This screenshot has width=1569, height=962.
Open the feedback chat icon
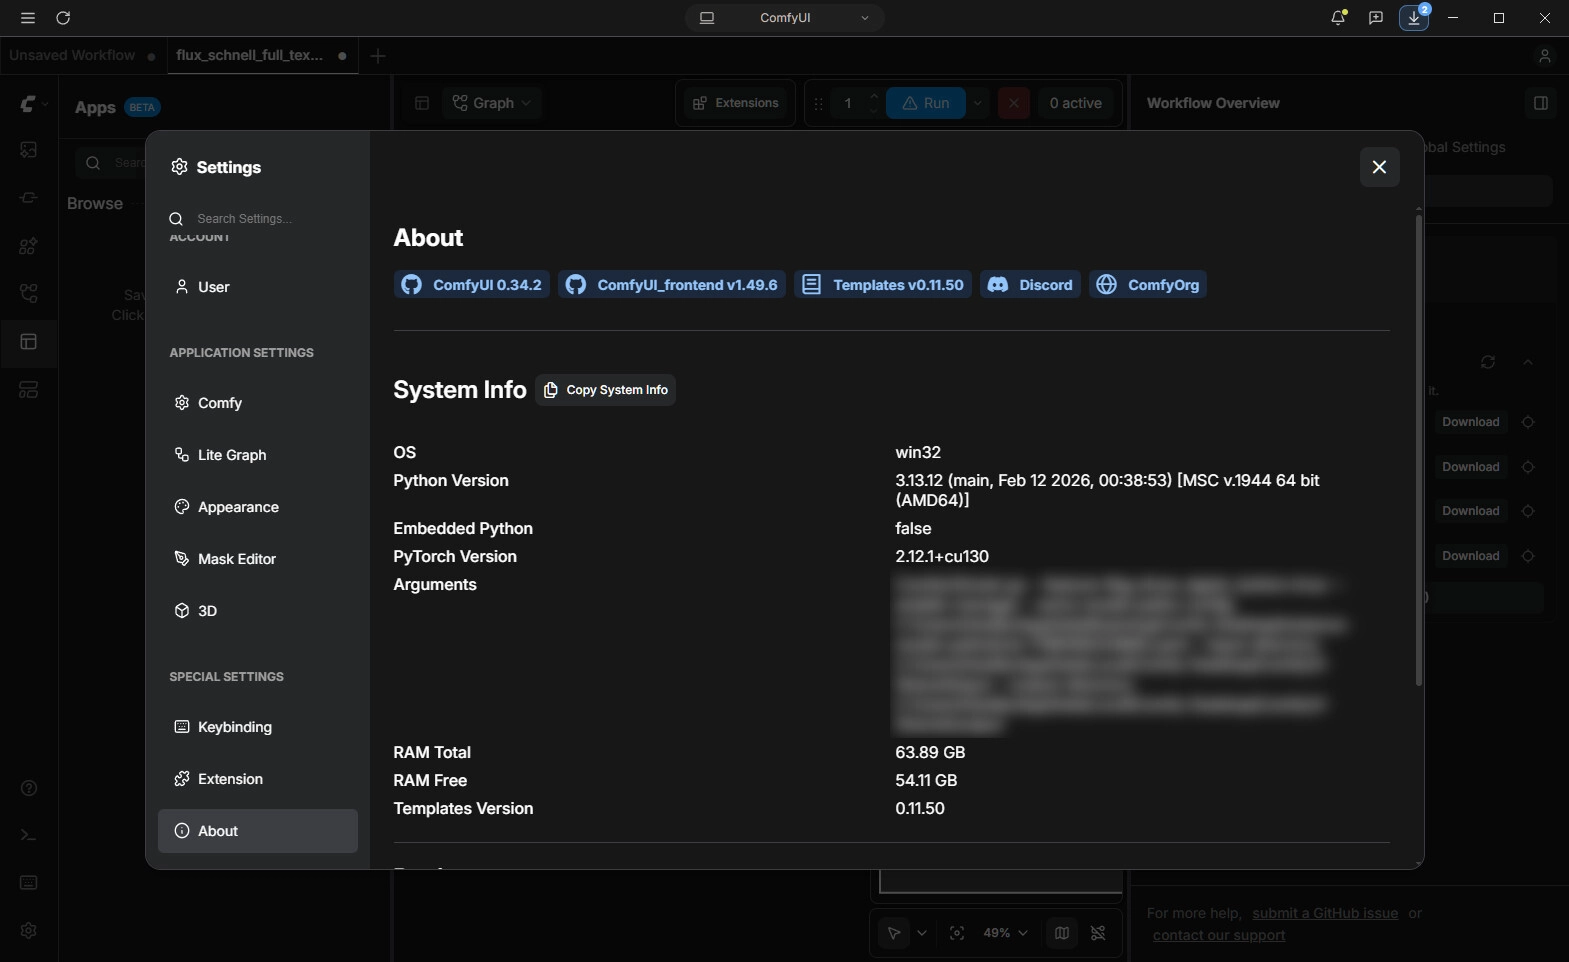1376,18
